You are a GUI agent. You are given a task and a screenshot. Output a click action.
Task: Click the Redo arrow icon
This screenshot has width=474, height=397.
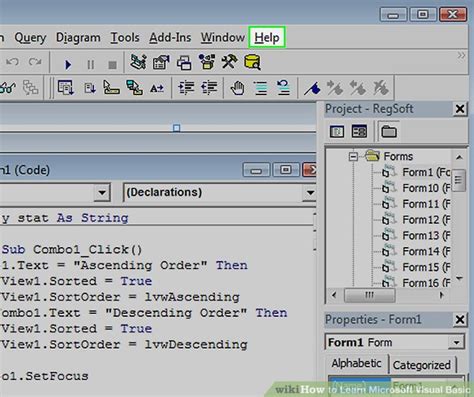[35, 62]
